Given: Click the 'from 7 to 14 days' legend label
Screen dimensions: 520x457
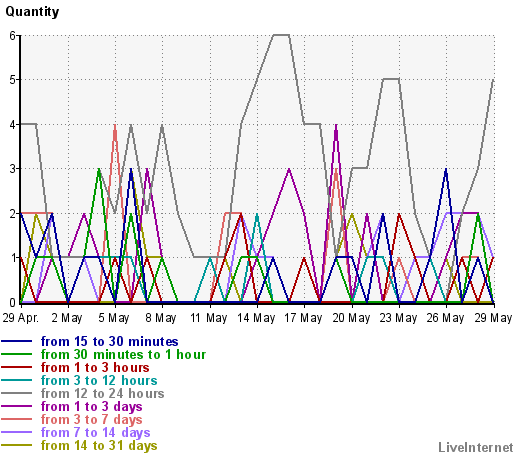Looking at the screenshot, I should (96, 433).
